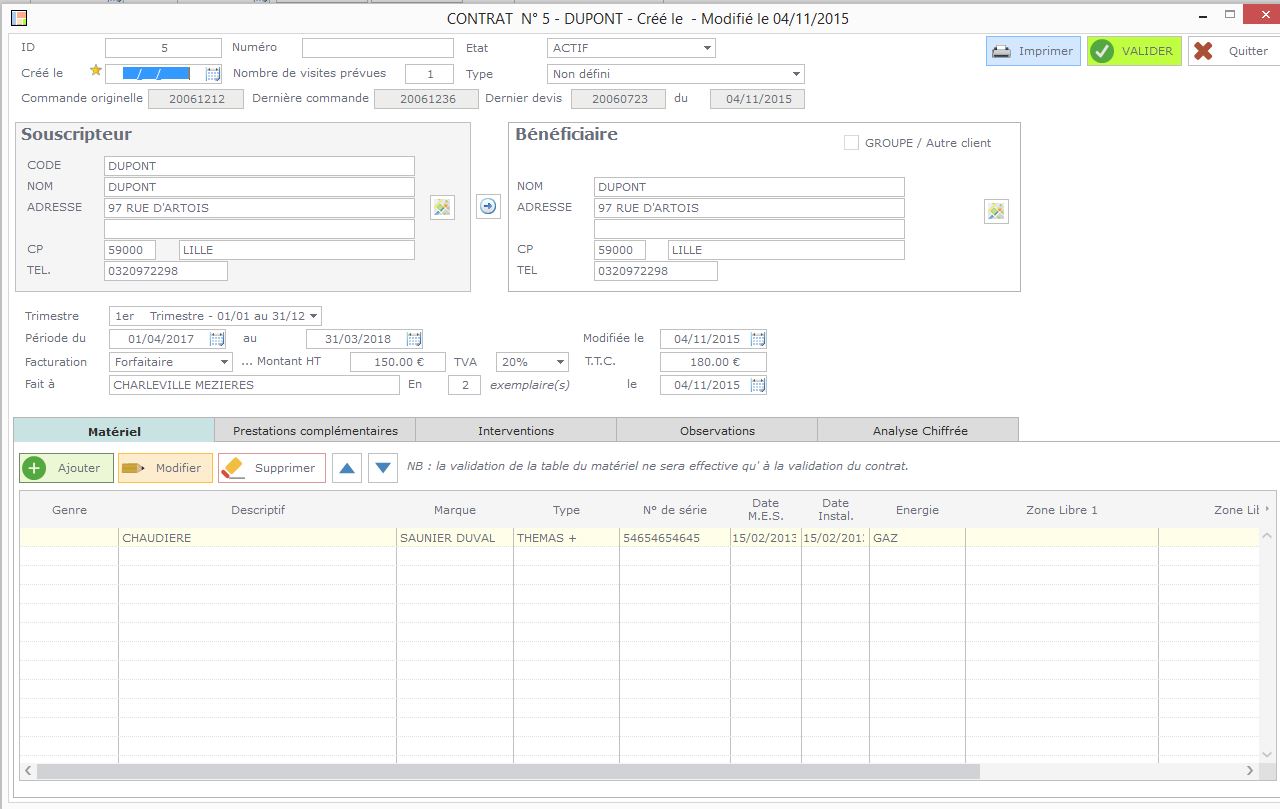Open the Facturation dropdown showing Forfaitaire
Screen dimensions: 1280x809
(x=171, y=362)
